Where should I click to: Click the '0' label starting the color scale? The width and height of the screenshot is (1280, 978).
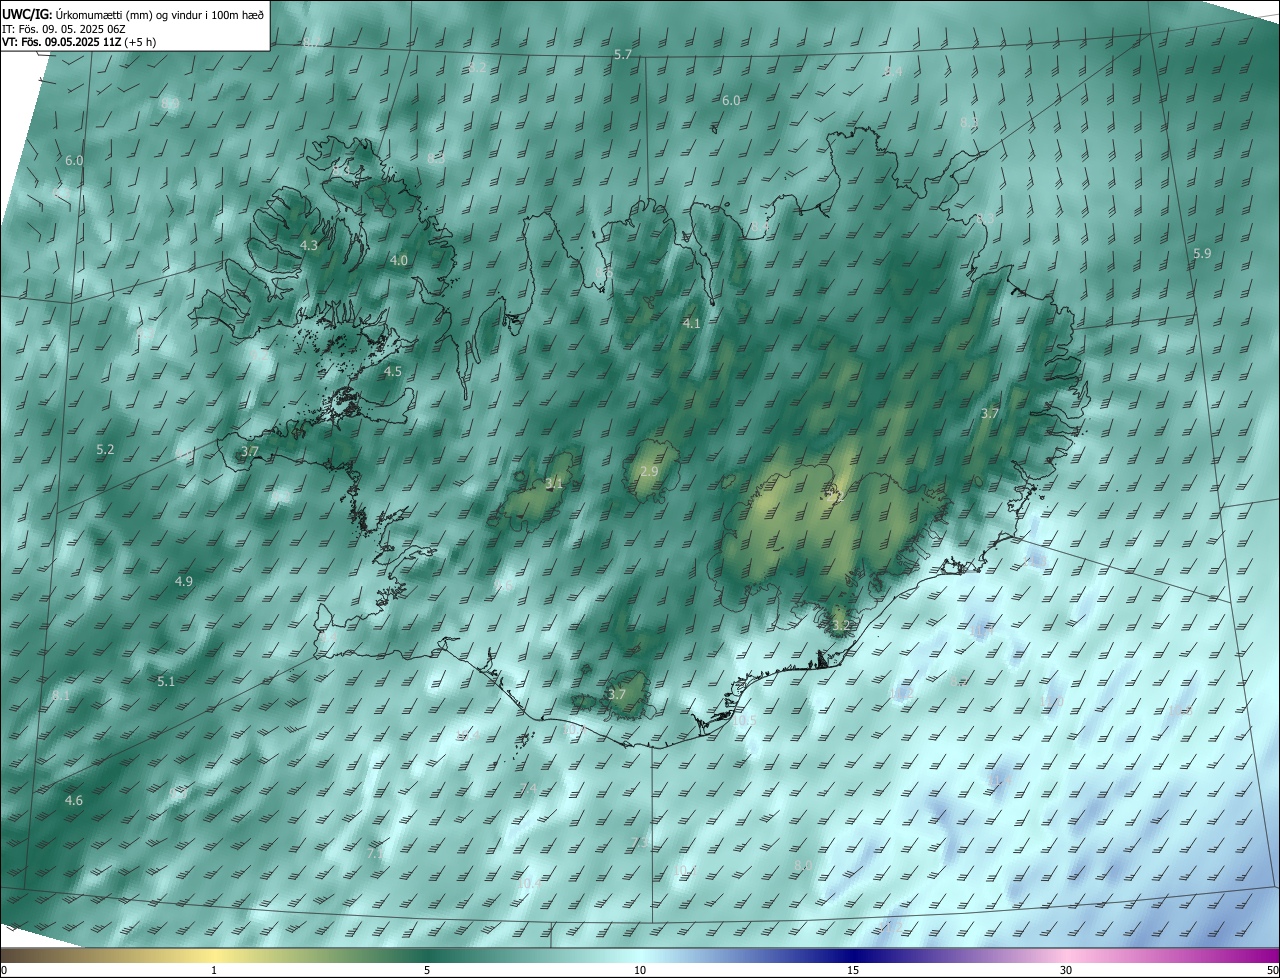pos(4,970)
